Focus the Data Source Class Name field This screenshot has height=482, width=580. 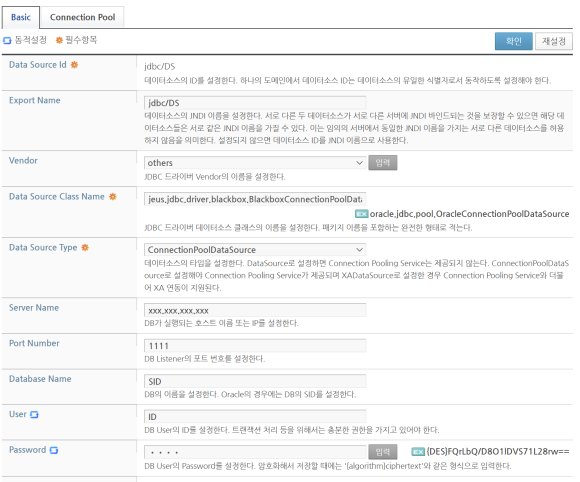coord(255,199)
